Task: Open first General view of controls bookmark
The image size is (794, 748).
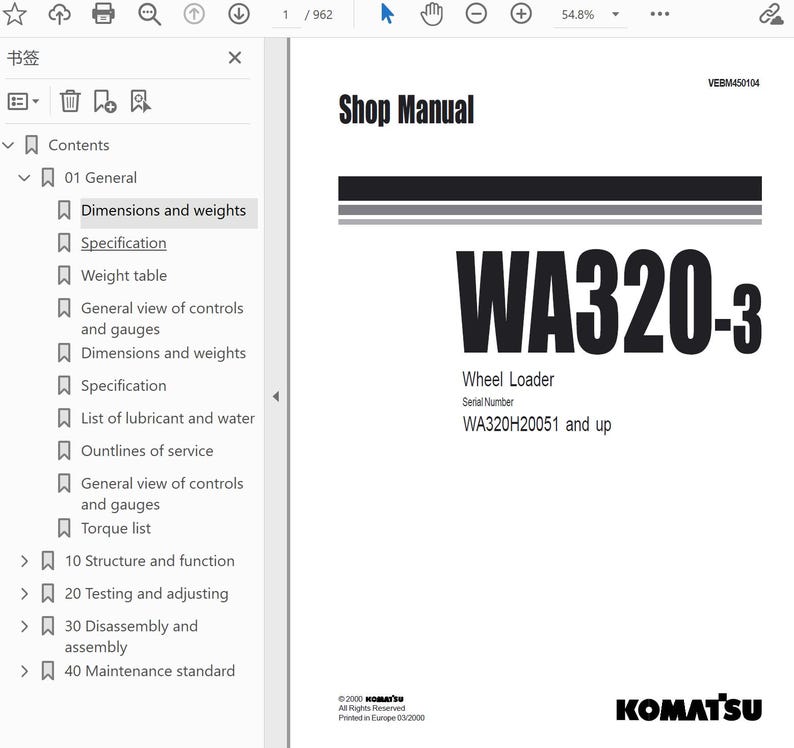Action: point(162,319)
